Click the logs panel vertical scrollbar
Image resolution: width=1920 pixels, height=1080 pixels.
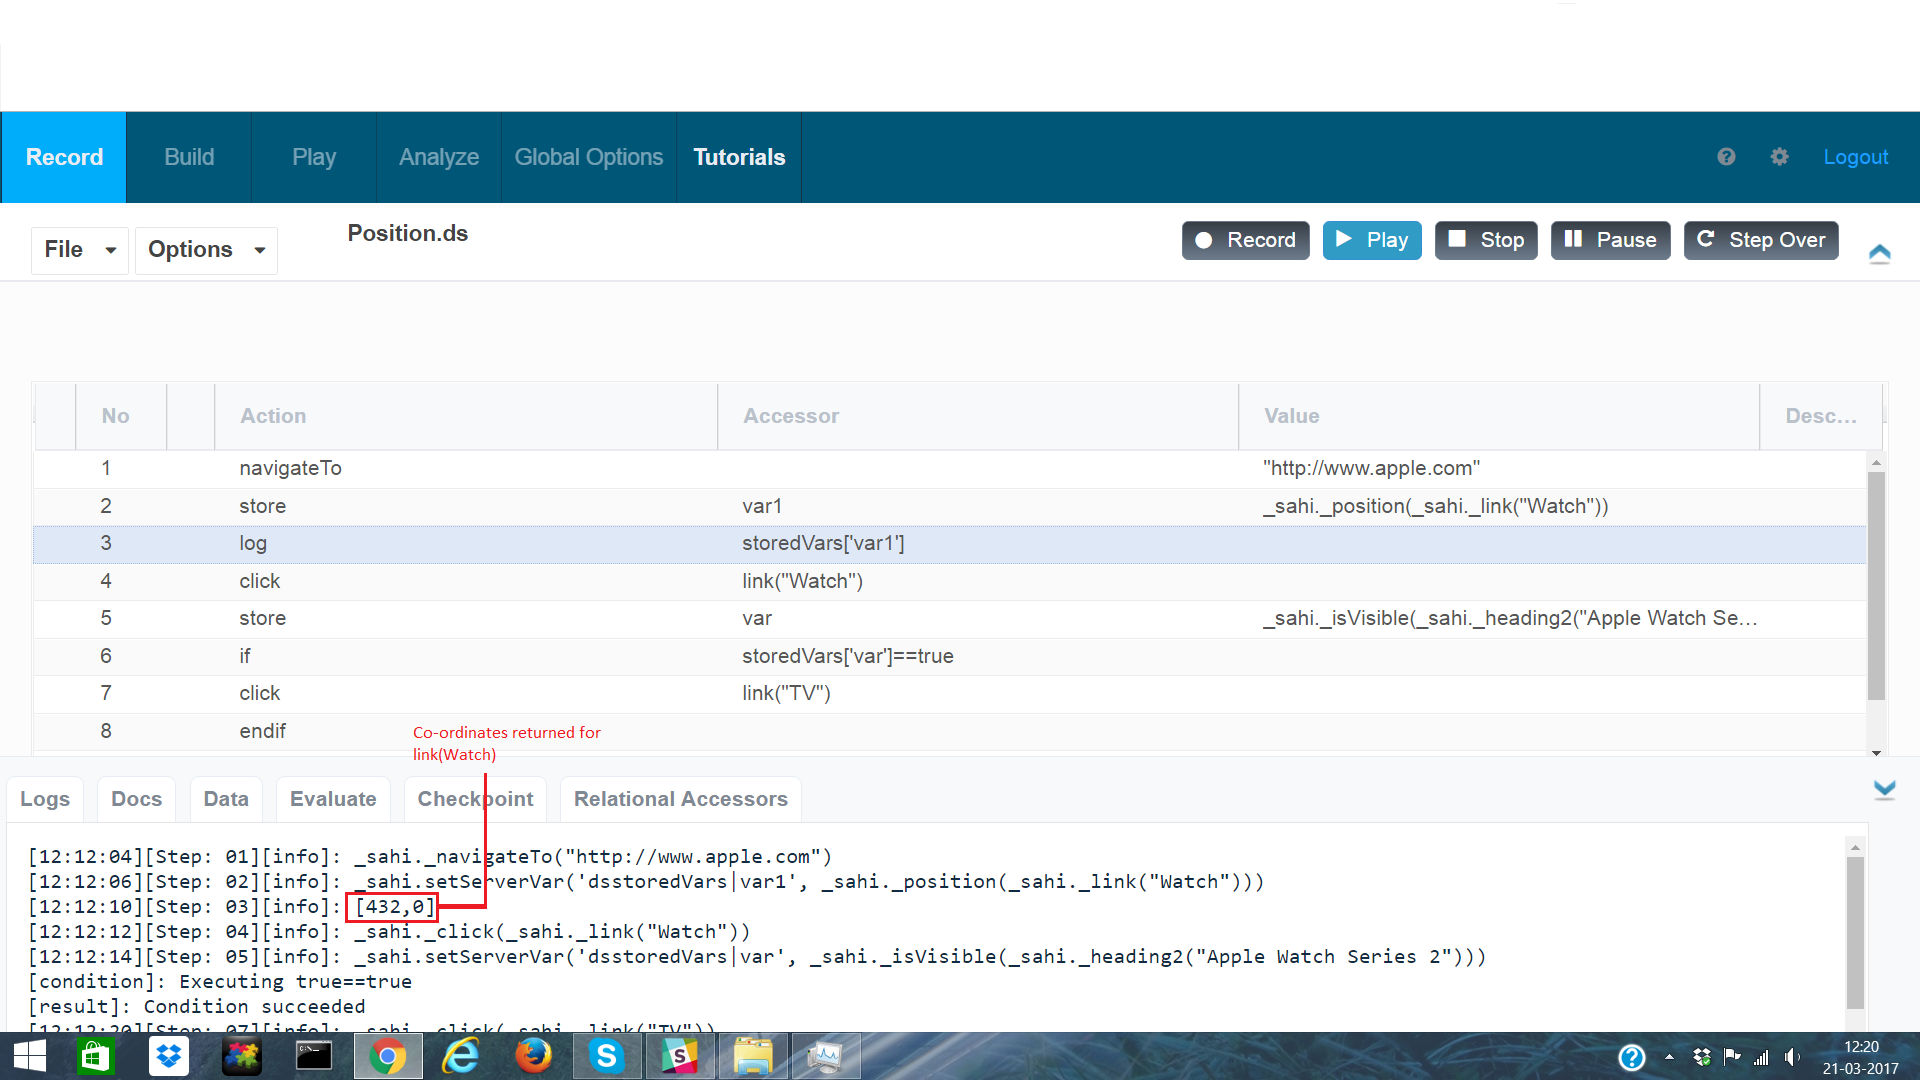(1855, 932)
